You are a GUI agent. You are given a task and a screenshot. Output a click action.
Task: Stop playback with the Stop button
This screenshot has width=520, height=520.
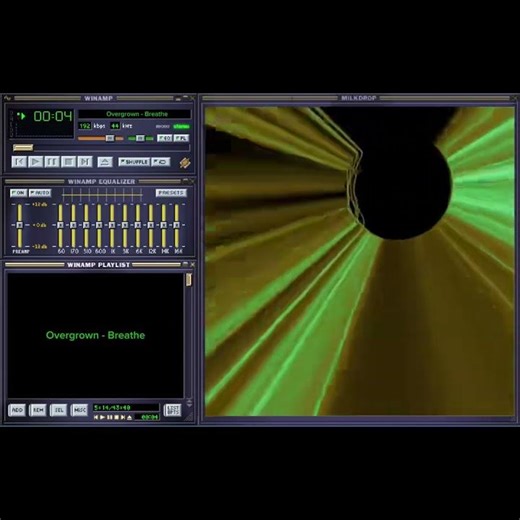click(69, 162)
